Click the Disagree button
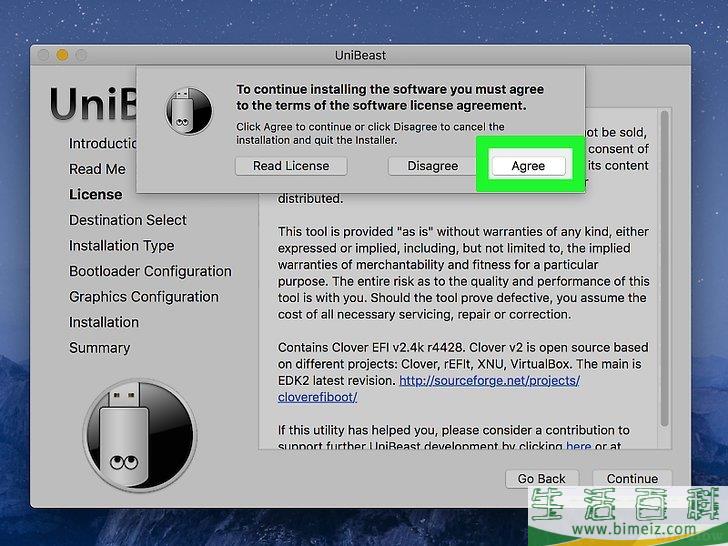Screen dimensions: 728x546 point(433,166)
